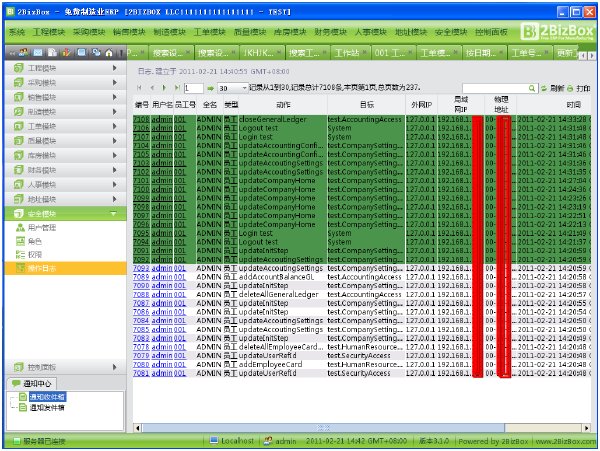Switch to the 001 工... tab
Image resolution: width=600 pixels, height=451 pixels.
click(x=393, y=53)
